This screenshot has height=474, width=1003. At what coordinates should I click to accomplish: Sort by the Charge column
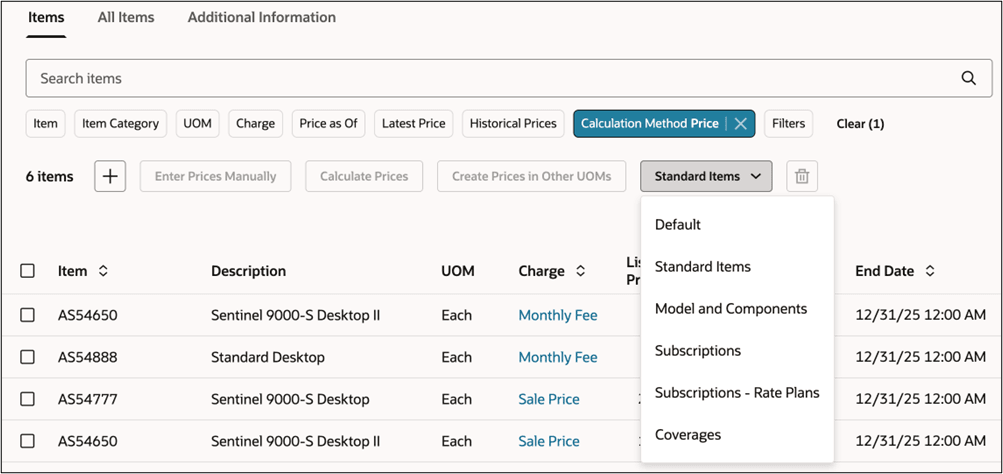click(x=579, y=271)
